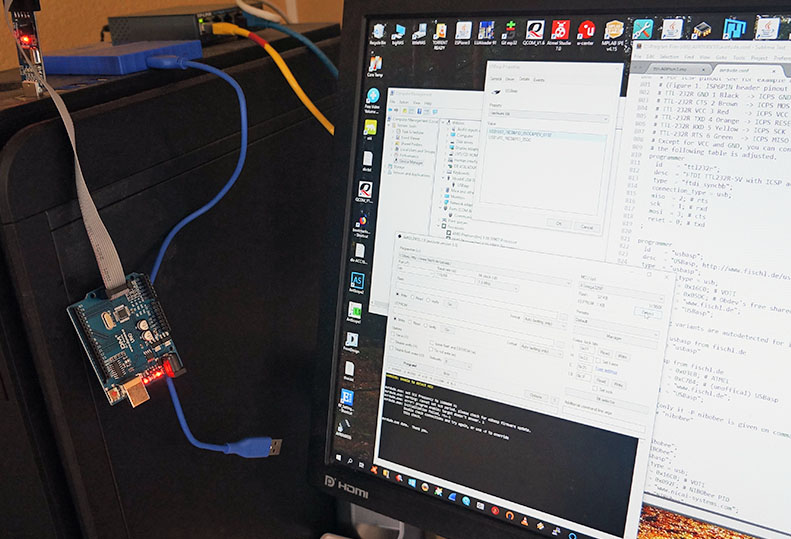Open the flash Format dropdown in AVRDUDESS
791x539 pixels.
pos(545,322)
